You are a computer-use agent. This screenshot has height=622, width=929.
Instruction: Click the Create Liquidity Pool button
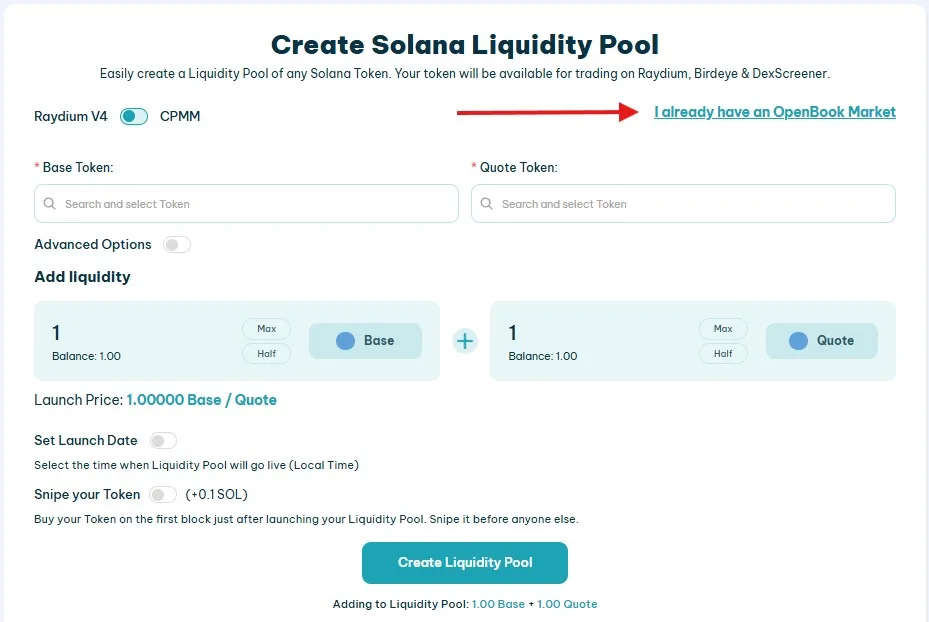pyautogui.click(x=464, y=562)
